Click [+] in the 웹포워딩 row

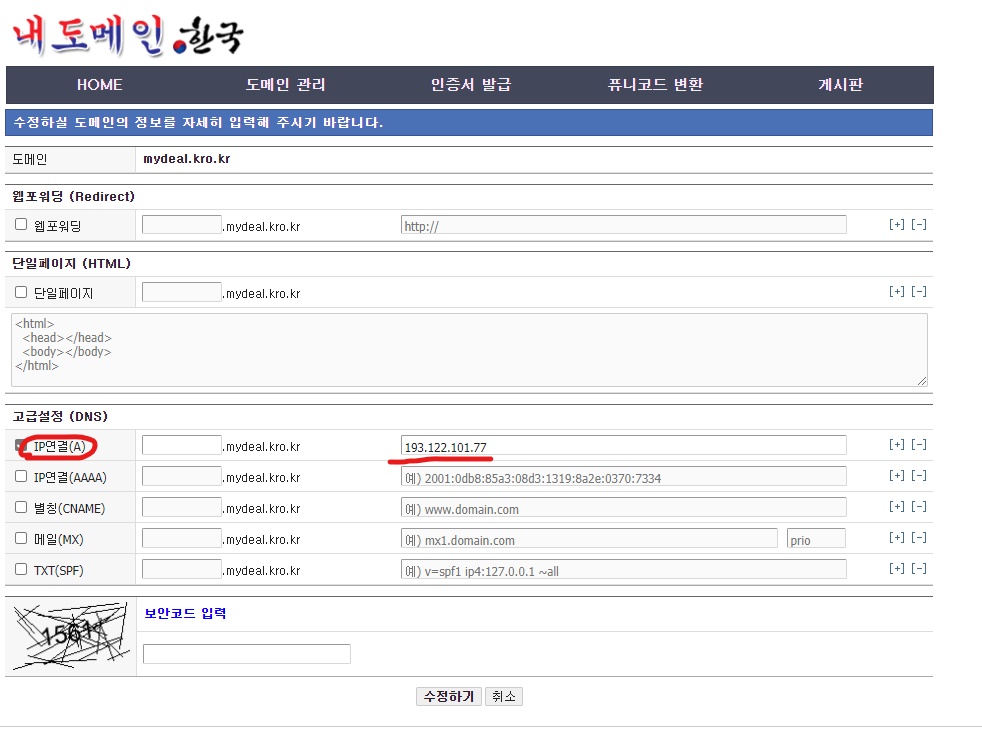pos(896,225)
